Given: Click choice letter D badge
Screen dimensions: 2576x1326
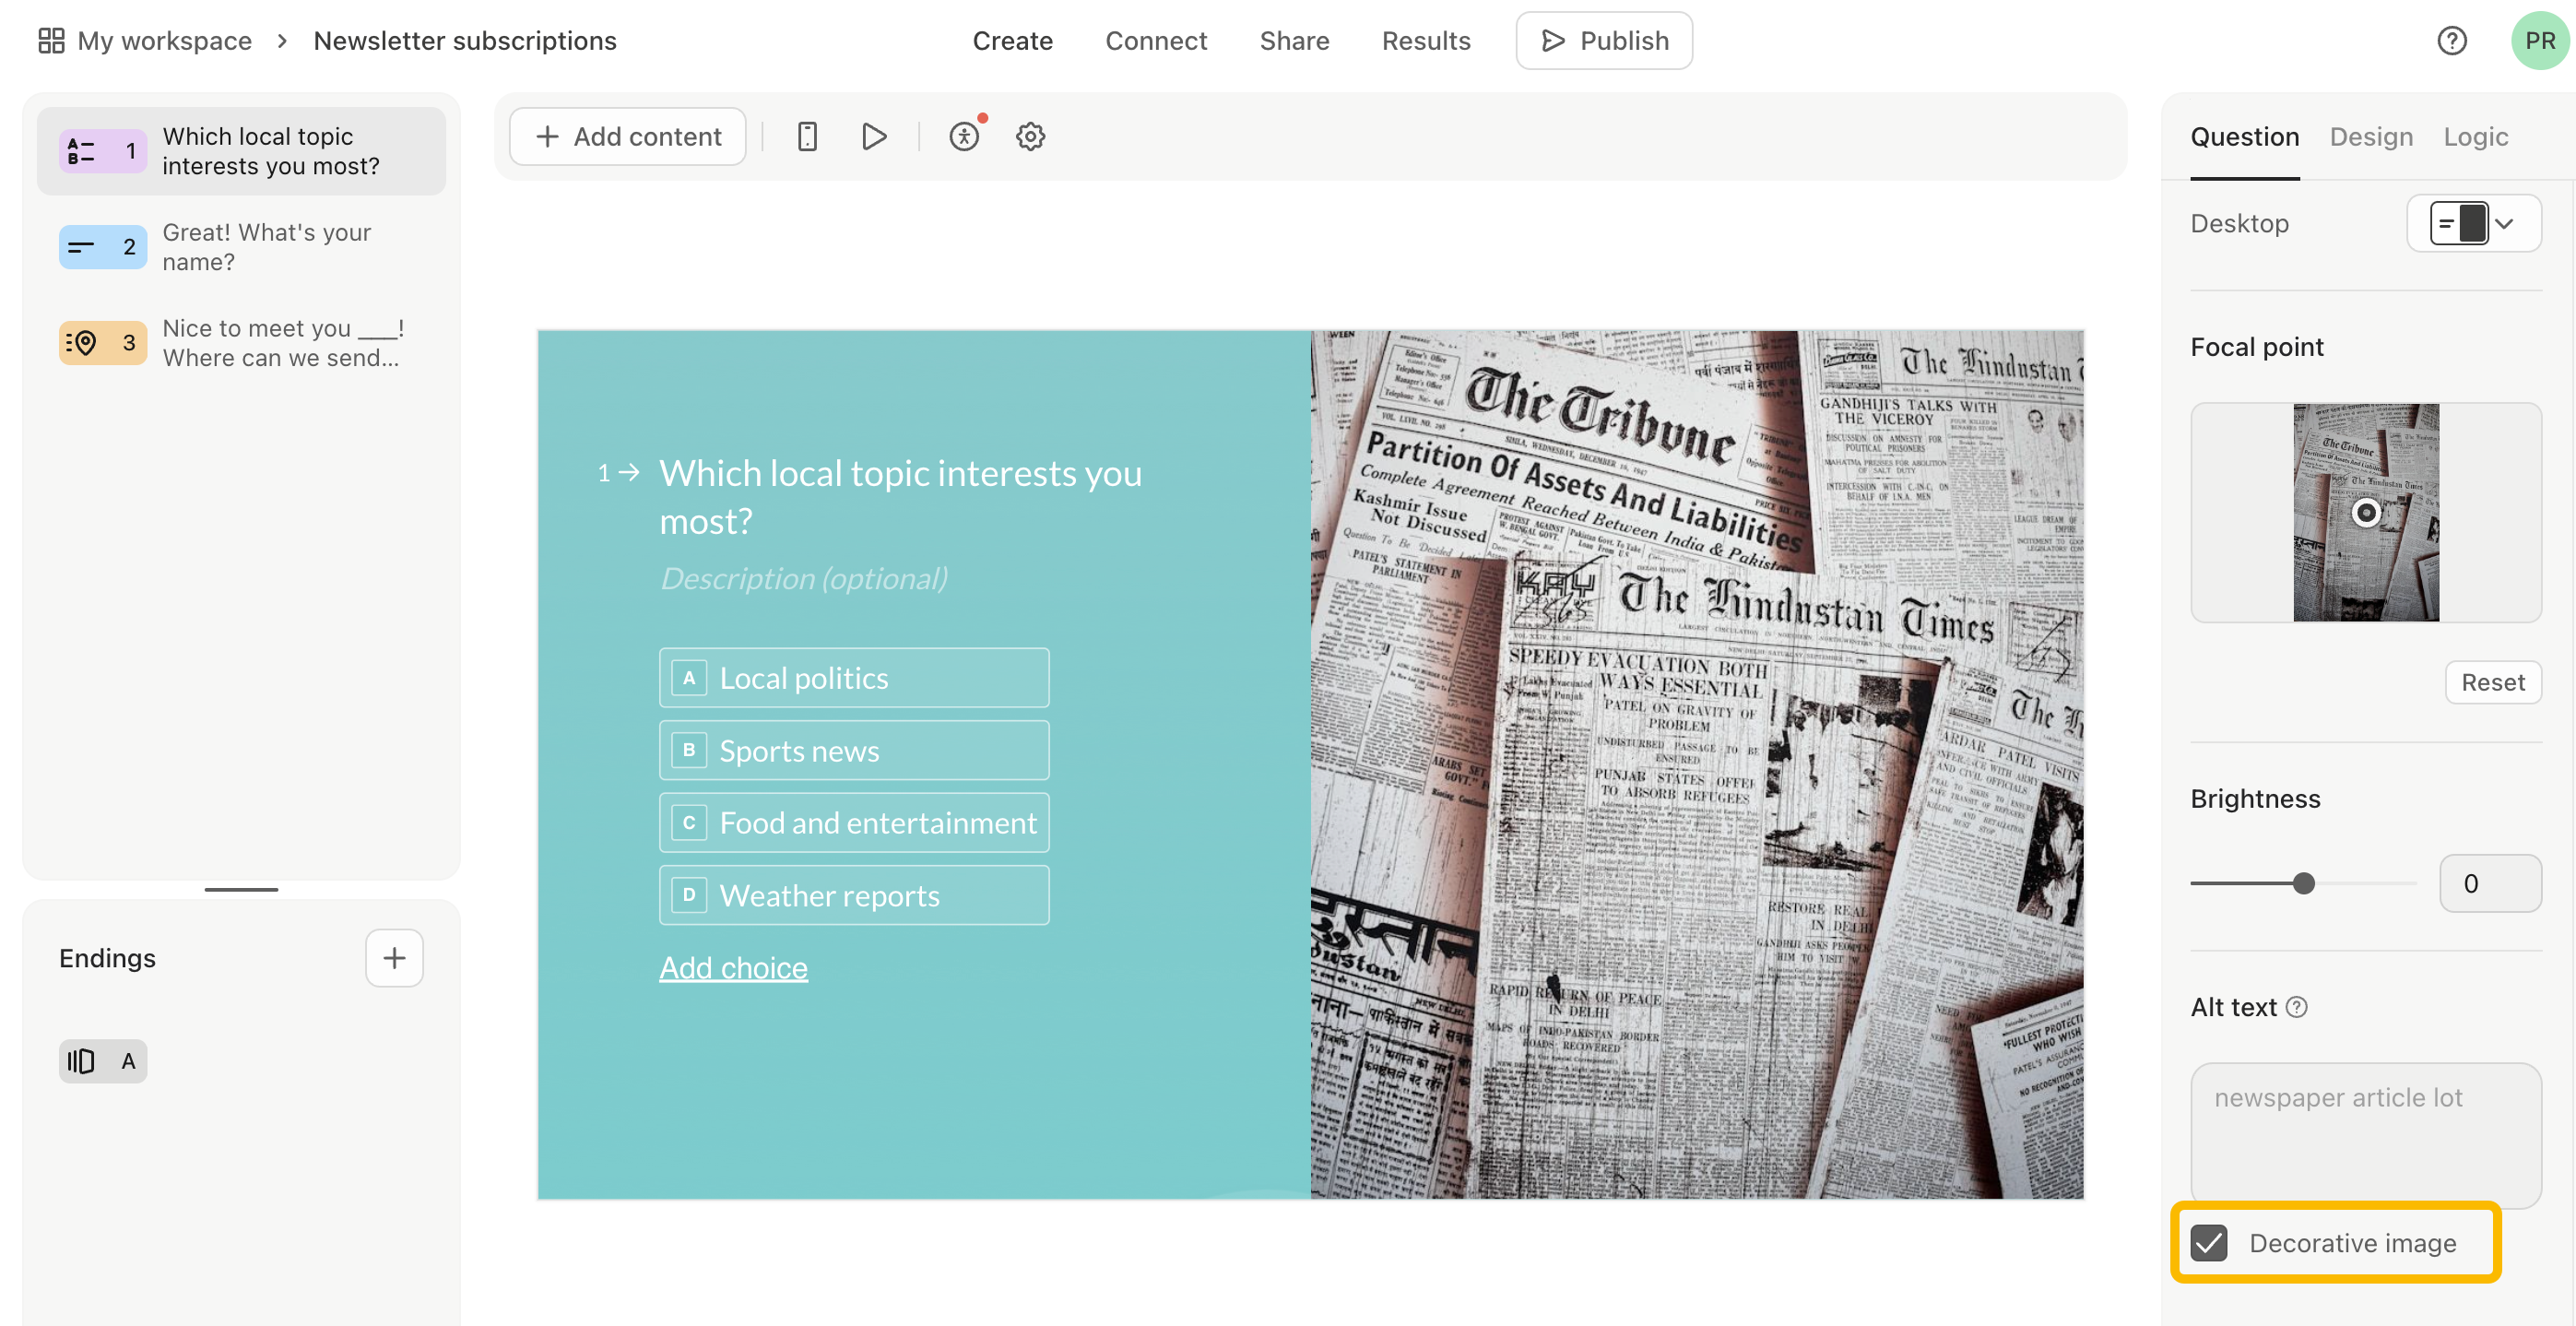Looking at the screenshot, I should pos(688,895).
